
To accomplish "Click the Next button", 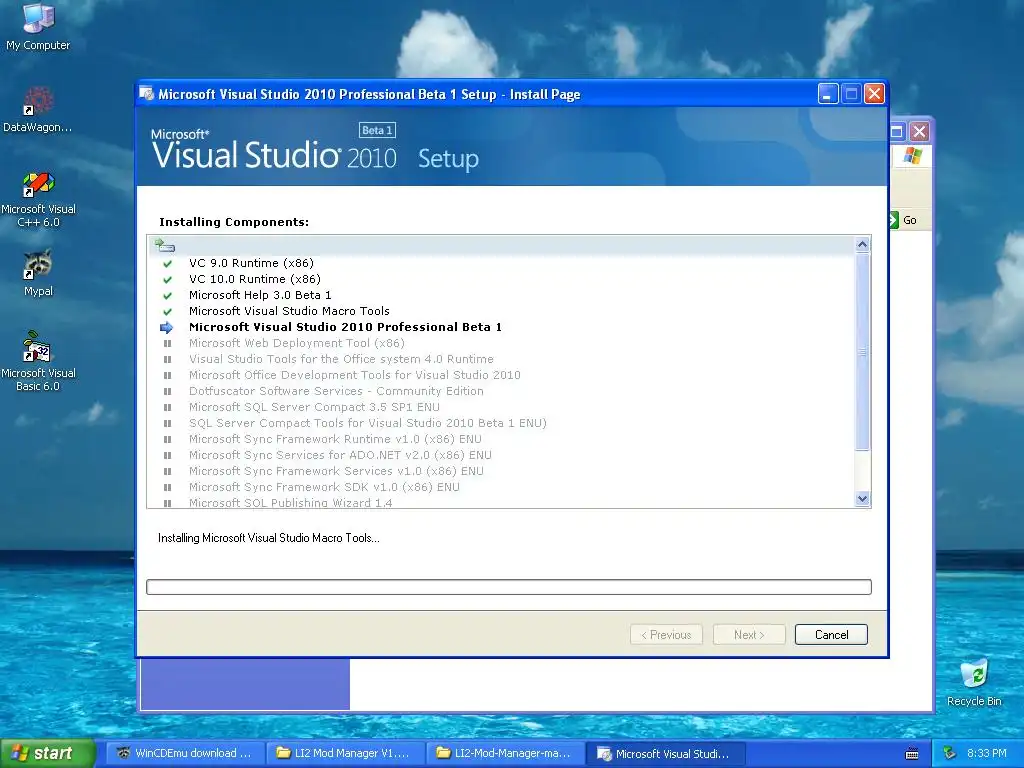I will [749, 635].
